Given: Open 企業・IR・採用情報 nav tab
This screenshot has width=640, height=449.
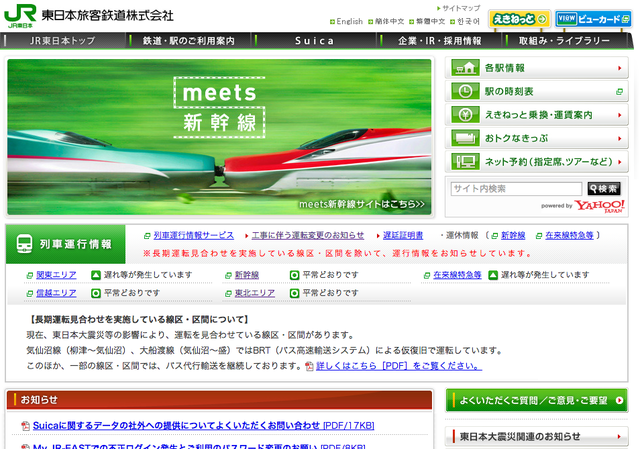Looking at the screenshot, I should point(440,41).
